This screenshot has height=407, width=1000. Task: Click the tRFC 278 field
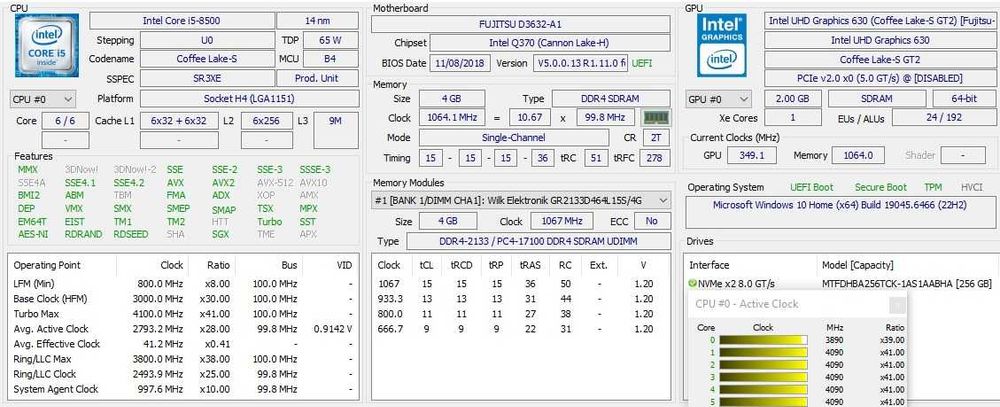coord(654,158)
